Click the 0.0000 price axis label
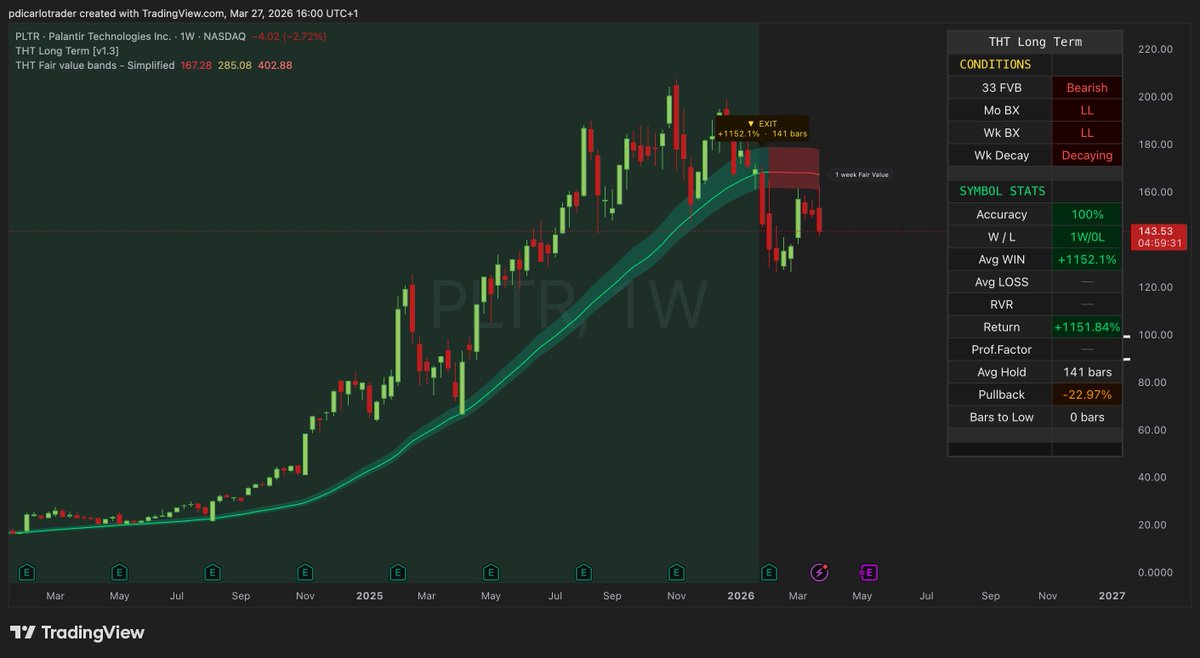 1154,572
